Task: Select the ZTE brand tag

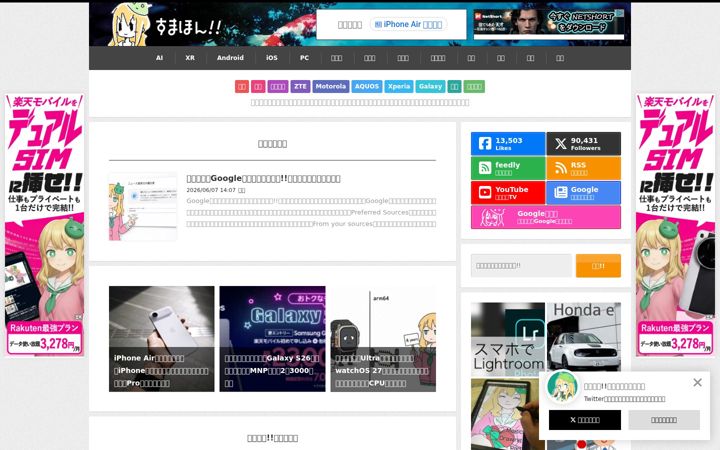Action: (300, 86)
